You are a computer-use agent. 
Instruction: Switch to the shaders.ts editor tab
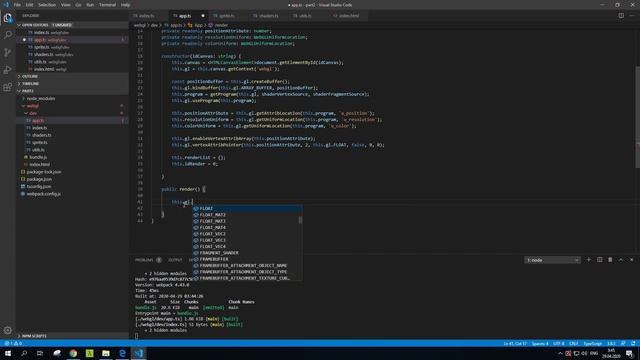click(268, 16)
